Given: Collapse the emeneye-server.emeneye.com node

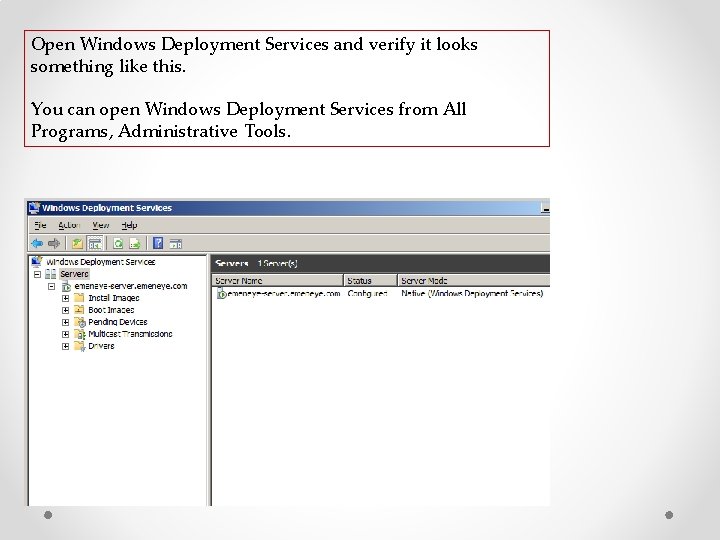Looking at the screenshot, I should 52,286.
